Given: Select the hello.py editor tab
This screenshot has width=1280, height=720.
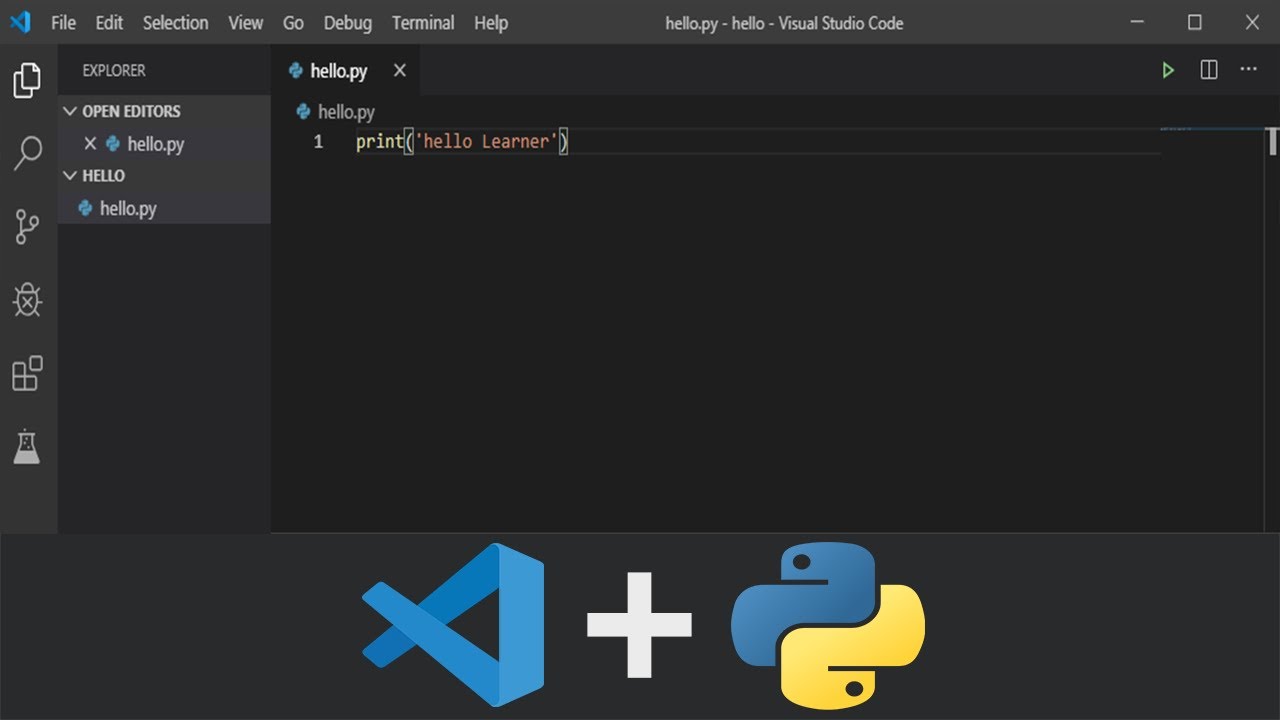Looking at the screenshot, I should click(x=346, y=70).
